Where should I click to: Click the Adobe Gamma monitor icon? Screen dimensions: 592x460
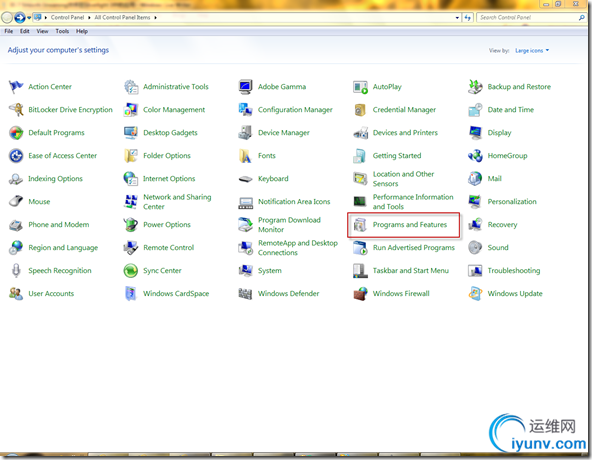245,87
